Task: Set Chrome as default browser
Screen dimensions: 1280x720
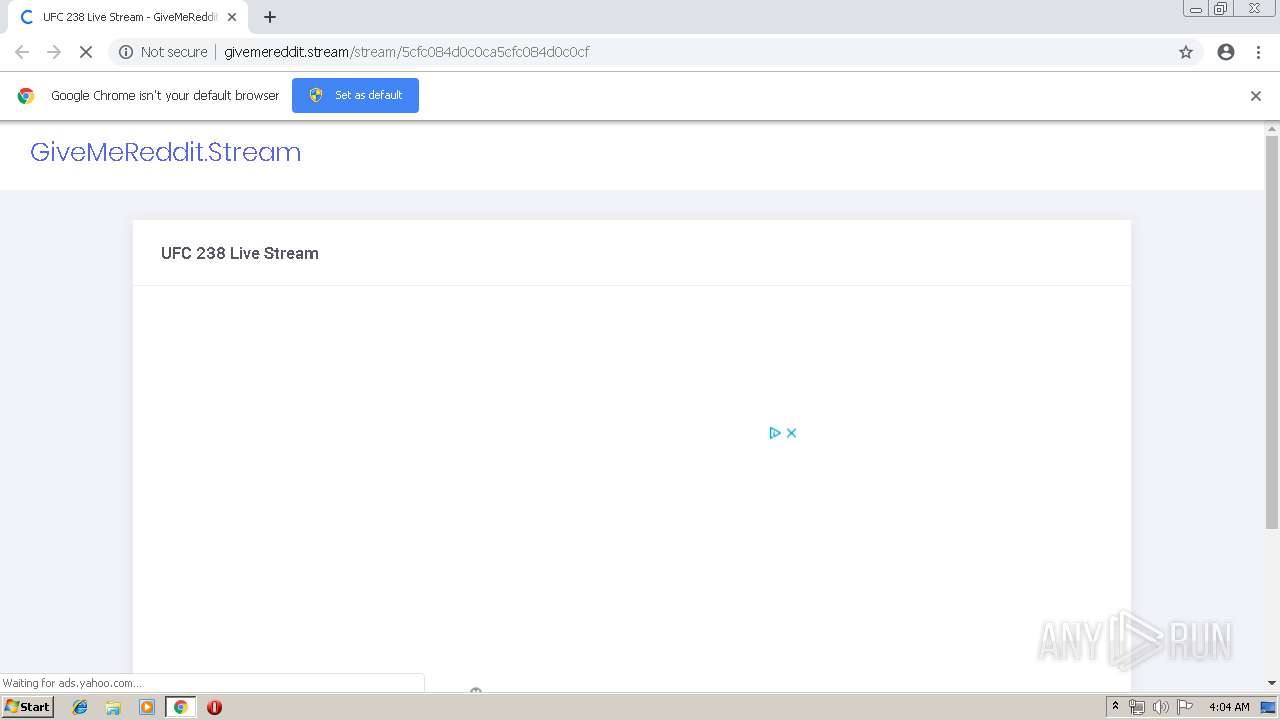Action: click(x=355, y=95)
